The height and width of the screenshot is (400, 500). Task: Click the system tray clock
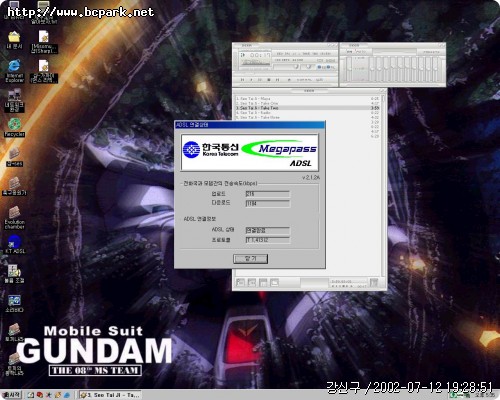[x=485, y=395]
